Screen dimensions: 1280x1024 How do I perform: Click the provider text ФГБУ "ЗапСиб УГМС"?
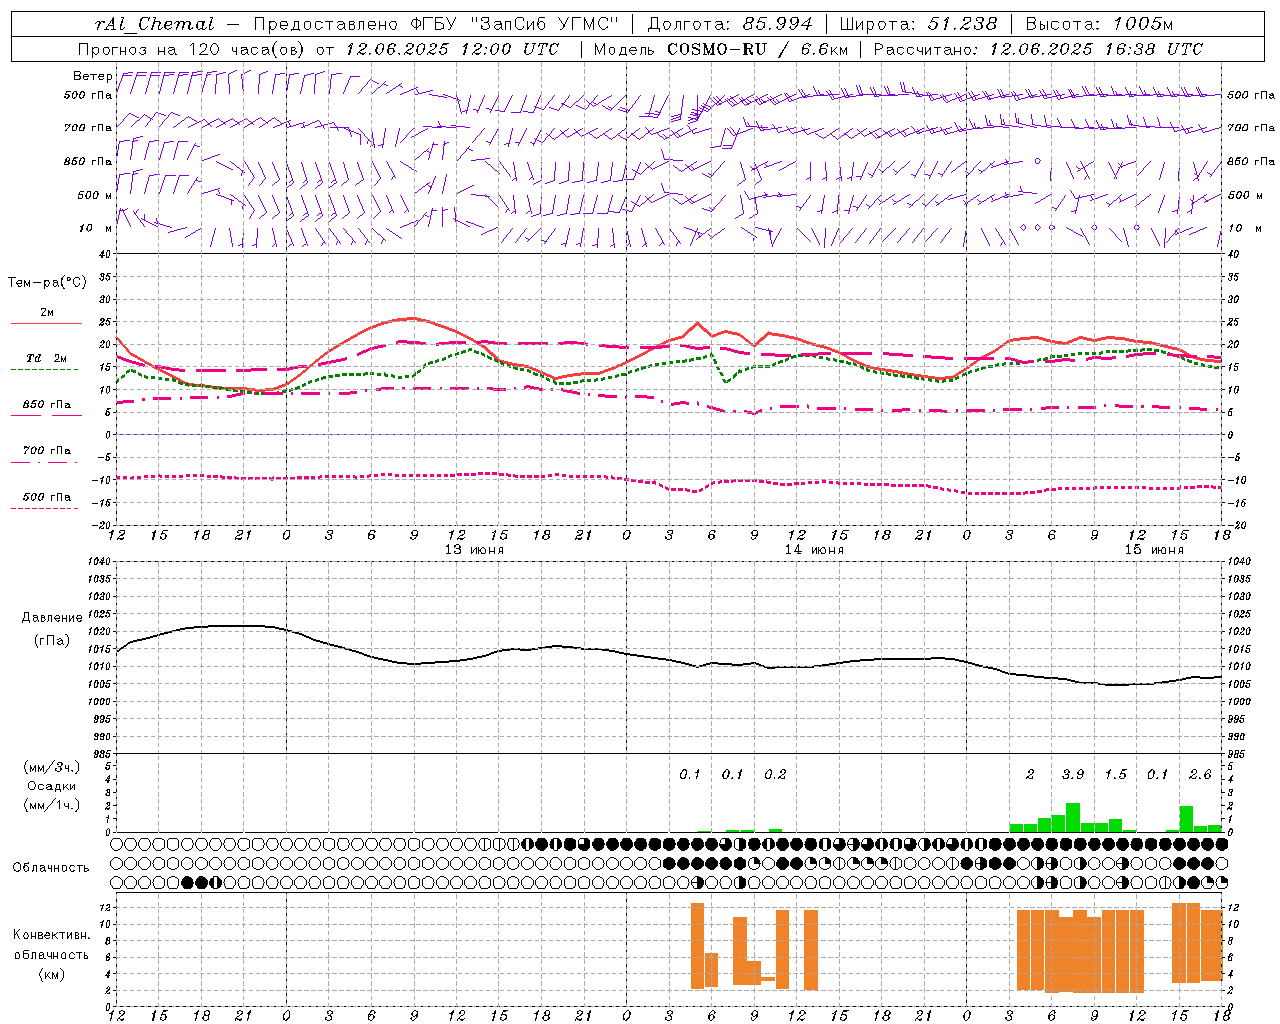click(514, 24)
